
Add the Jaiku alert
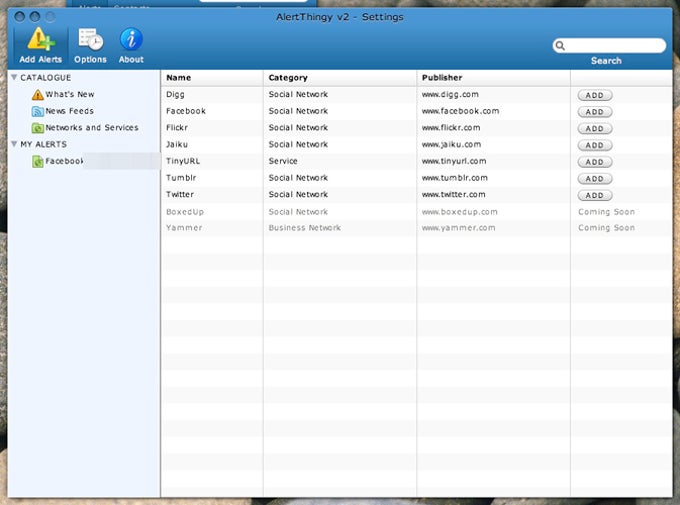pos(595,145)
